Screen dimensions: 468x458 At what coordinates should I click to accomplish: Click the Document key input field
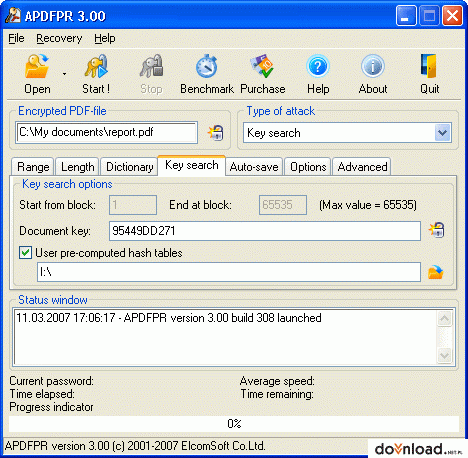tap(265, 231)
